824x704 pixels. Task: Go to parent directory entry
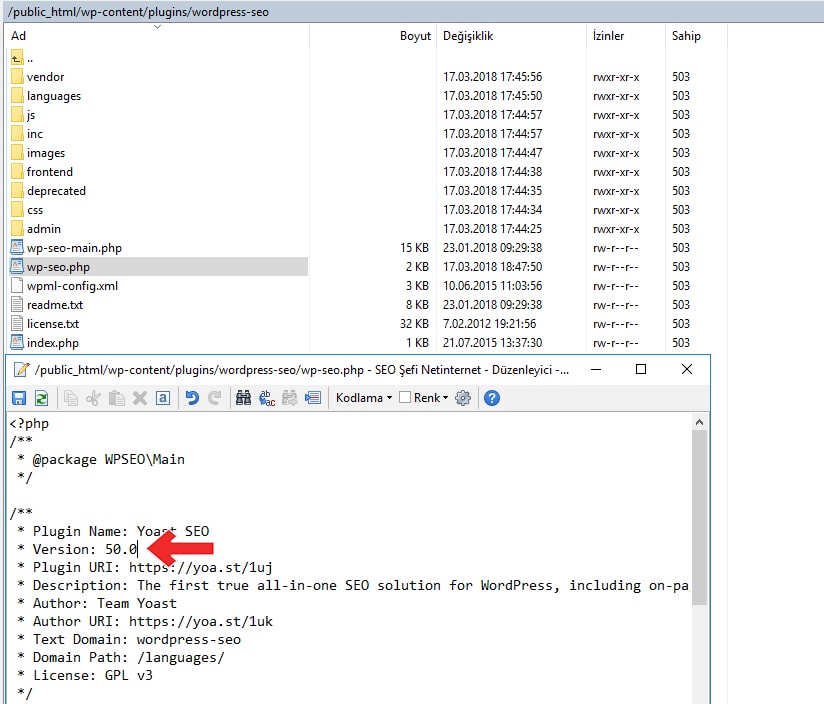(30, 58)
